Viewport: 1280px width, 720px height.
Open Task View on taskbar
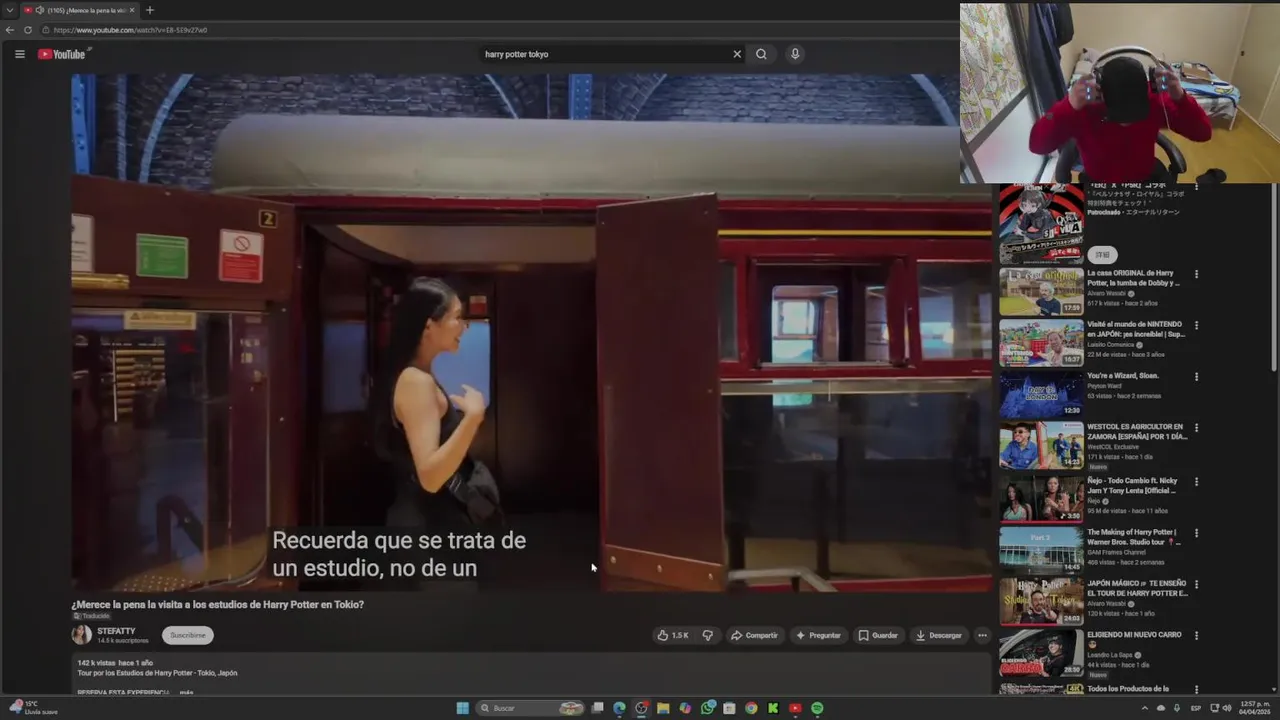point(598,708)
